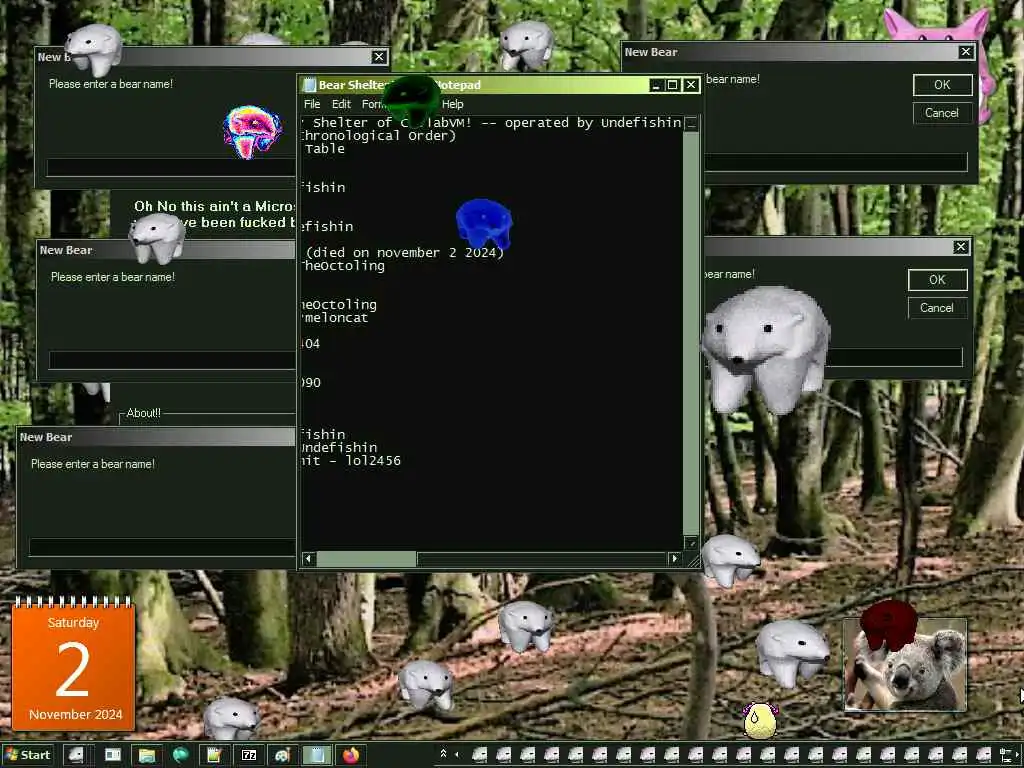Click the dark red bear above the koala
The height and width of the screenshot is (768, 1024).
(888, 626)
